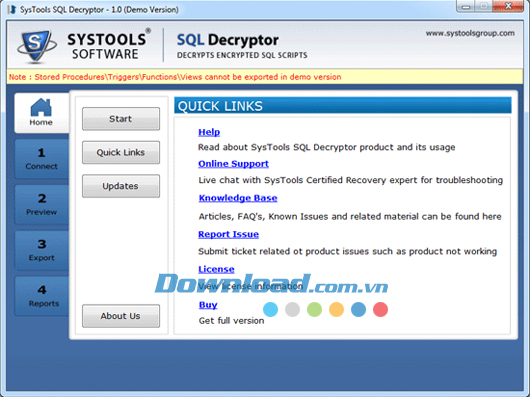The width and height of the screenshot is (530, 397).
Task: Click 'Get full version' description text
Action: (231, 321)
